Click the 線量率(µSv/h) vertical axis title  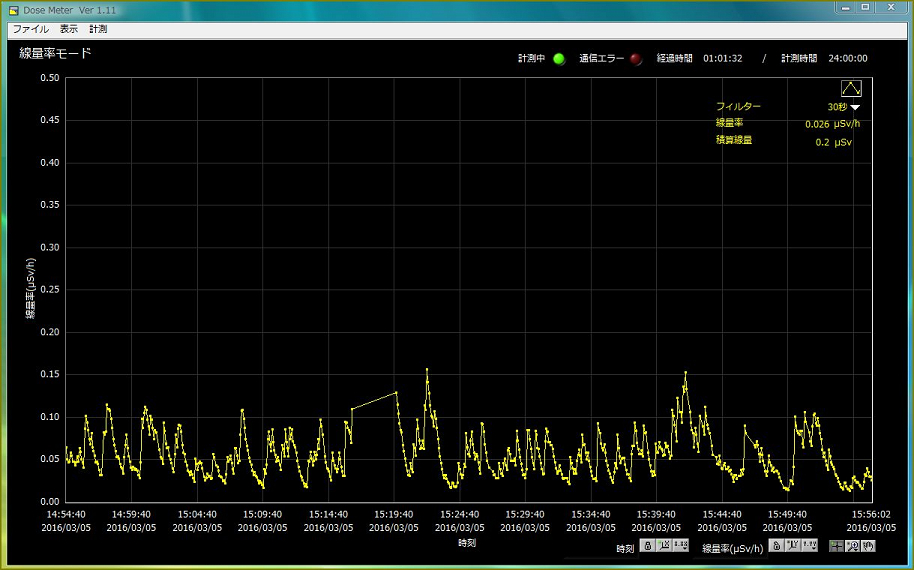coord(31,287)
